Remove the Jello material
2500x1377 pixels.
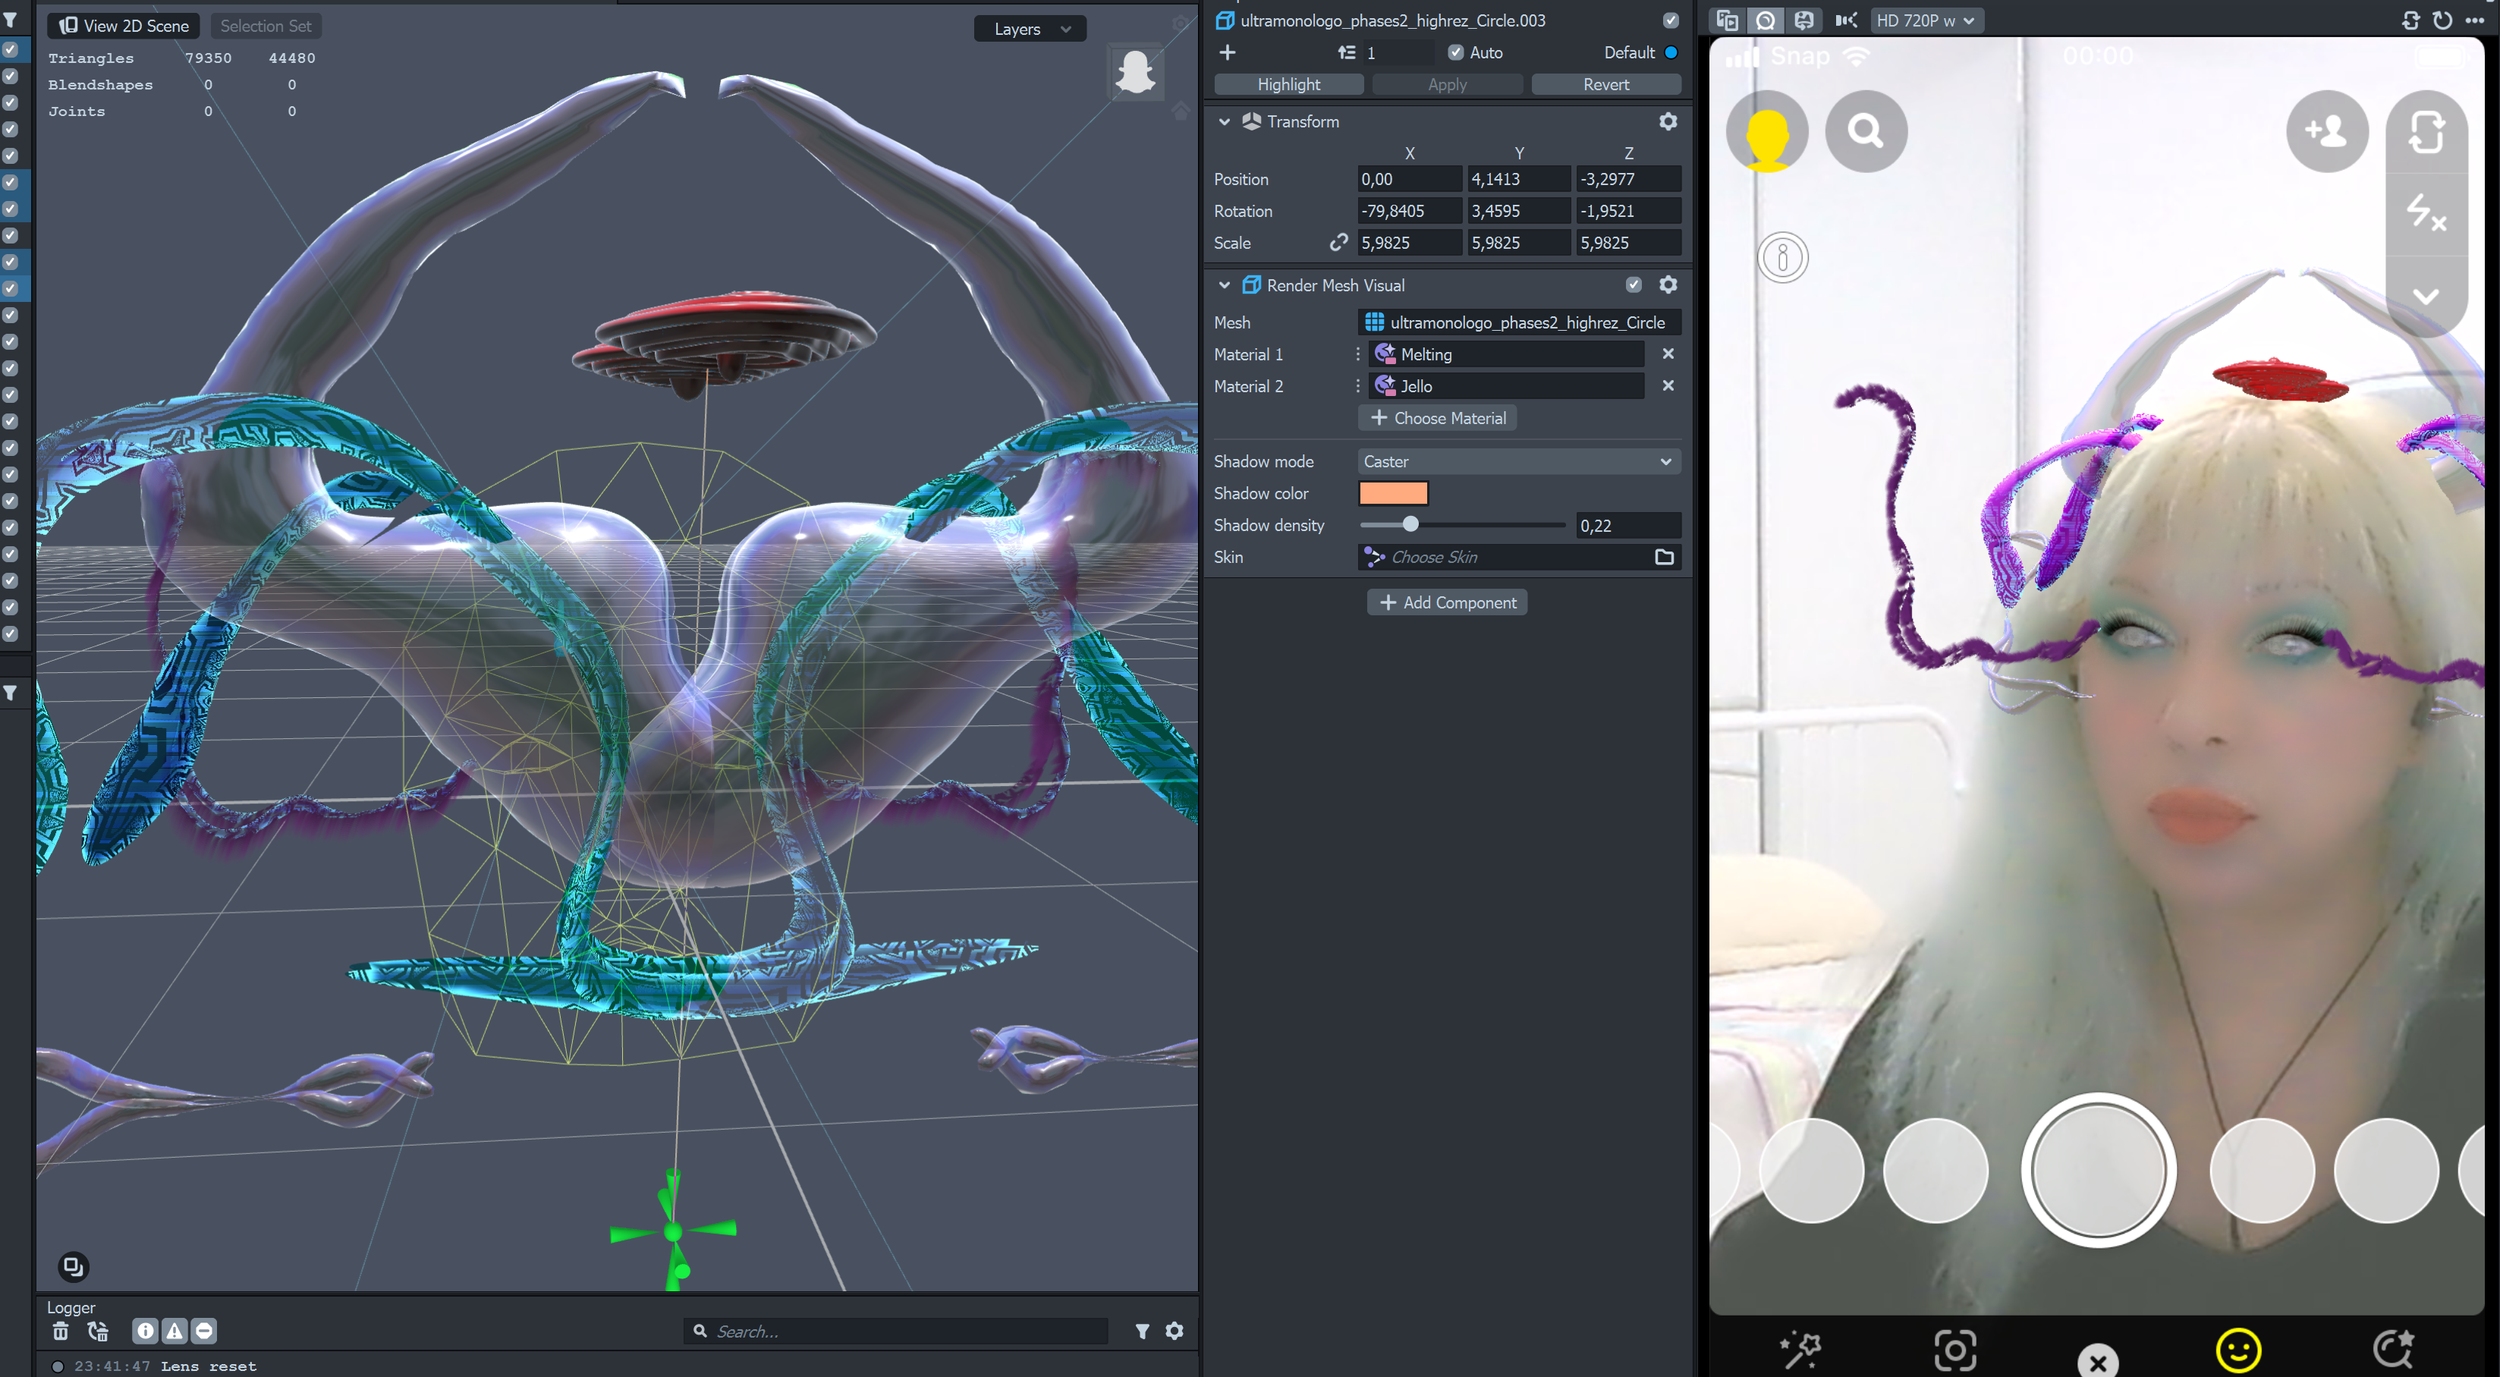tap(1668, 386)
